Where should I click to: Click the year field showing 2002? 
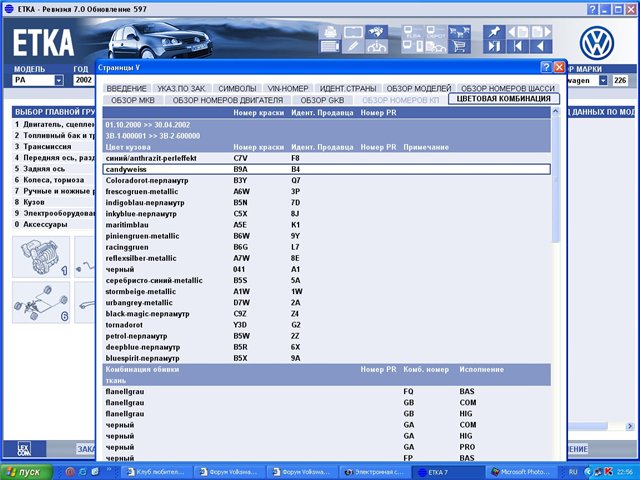[83, 80]
